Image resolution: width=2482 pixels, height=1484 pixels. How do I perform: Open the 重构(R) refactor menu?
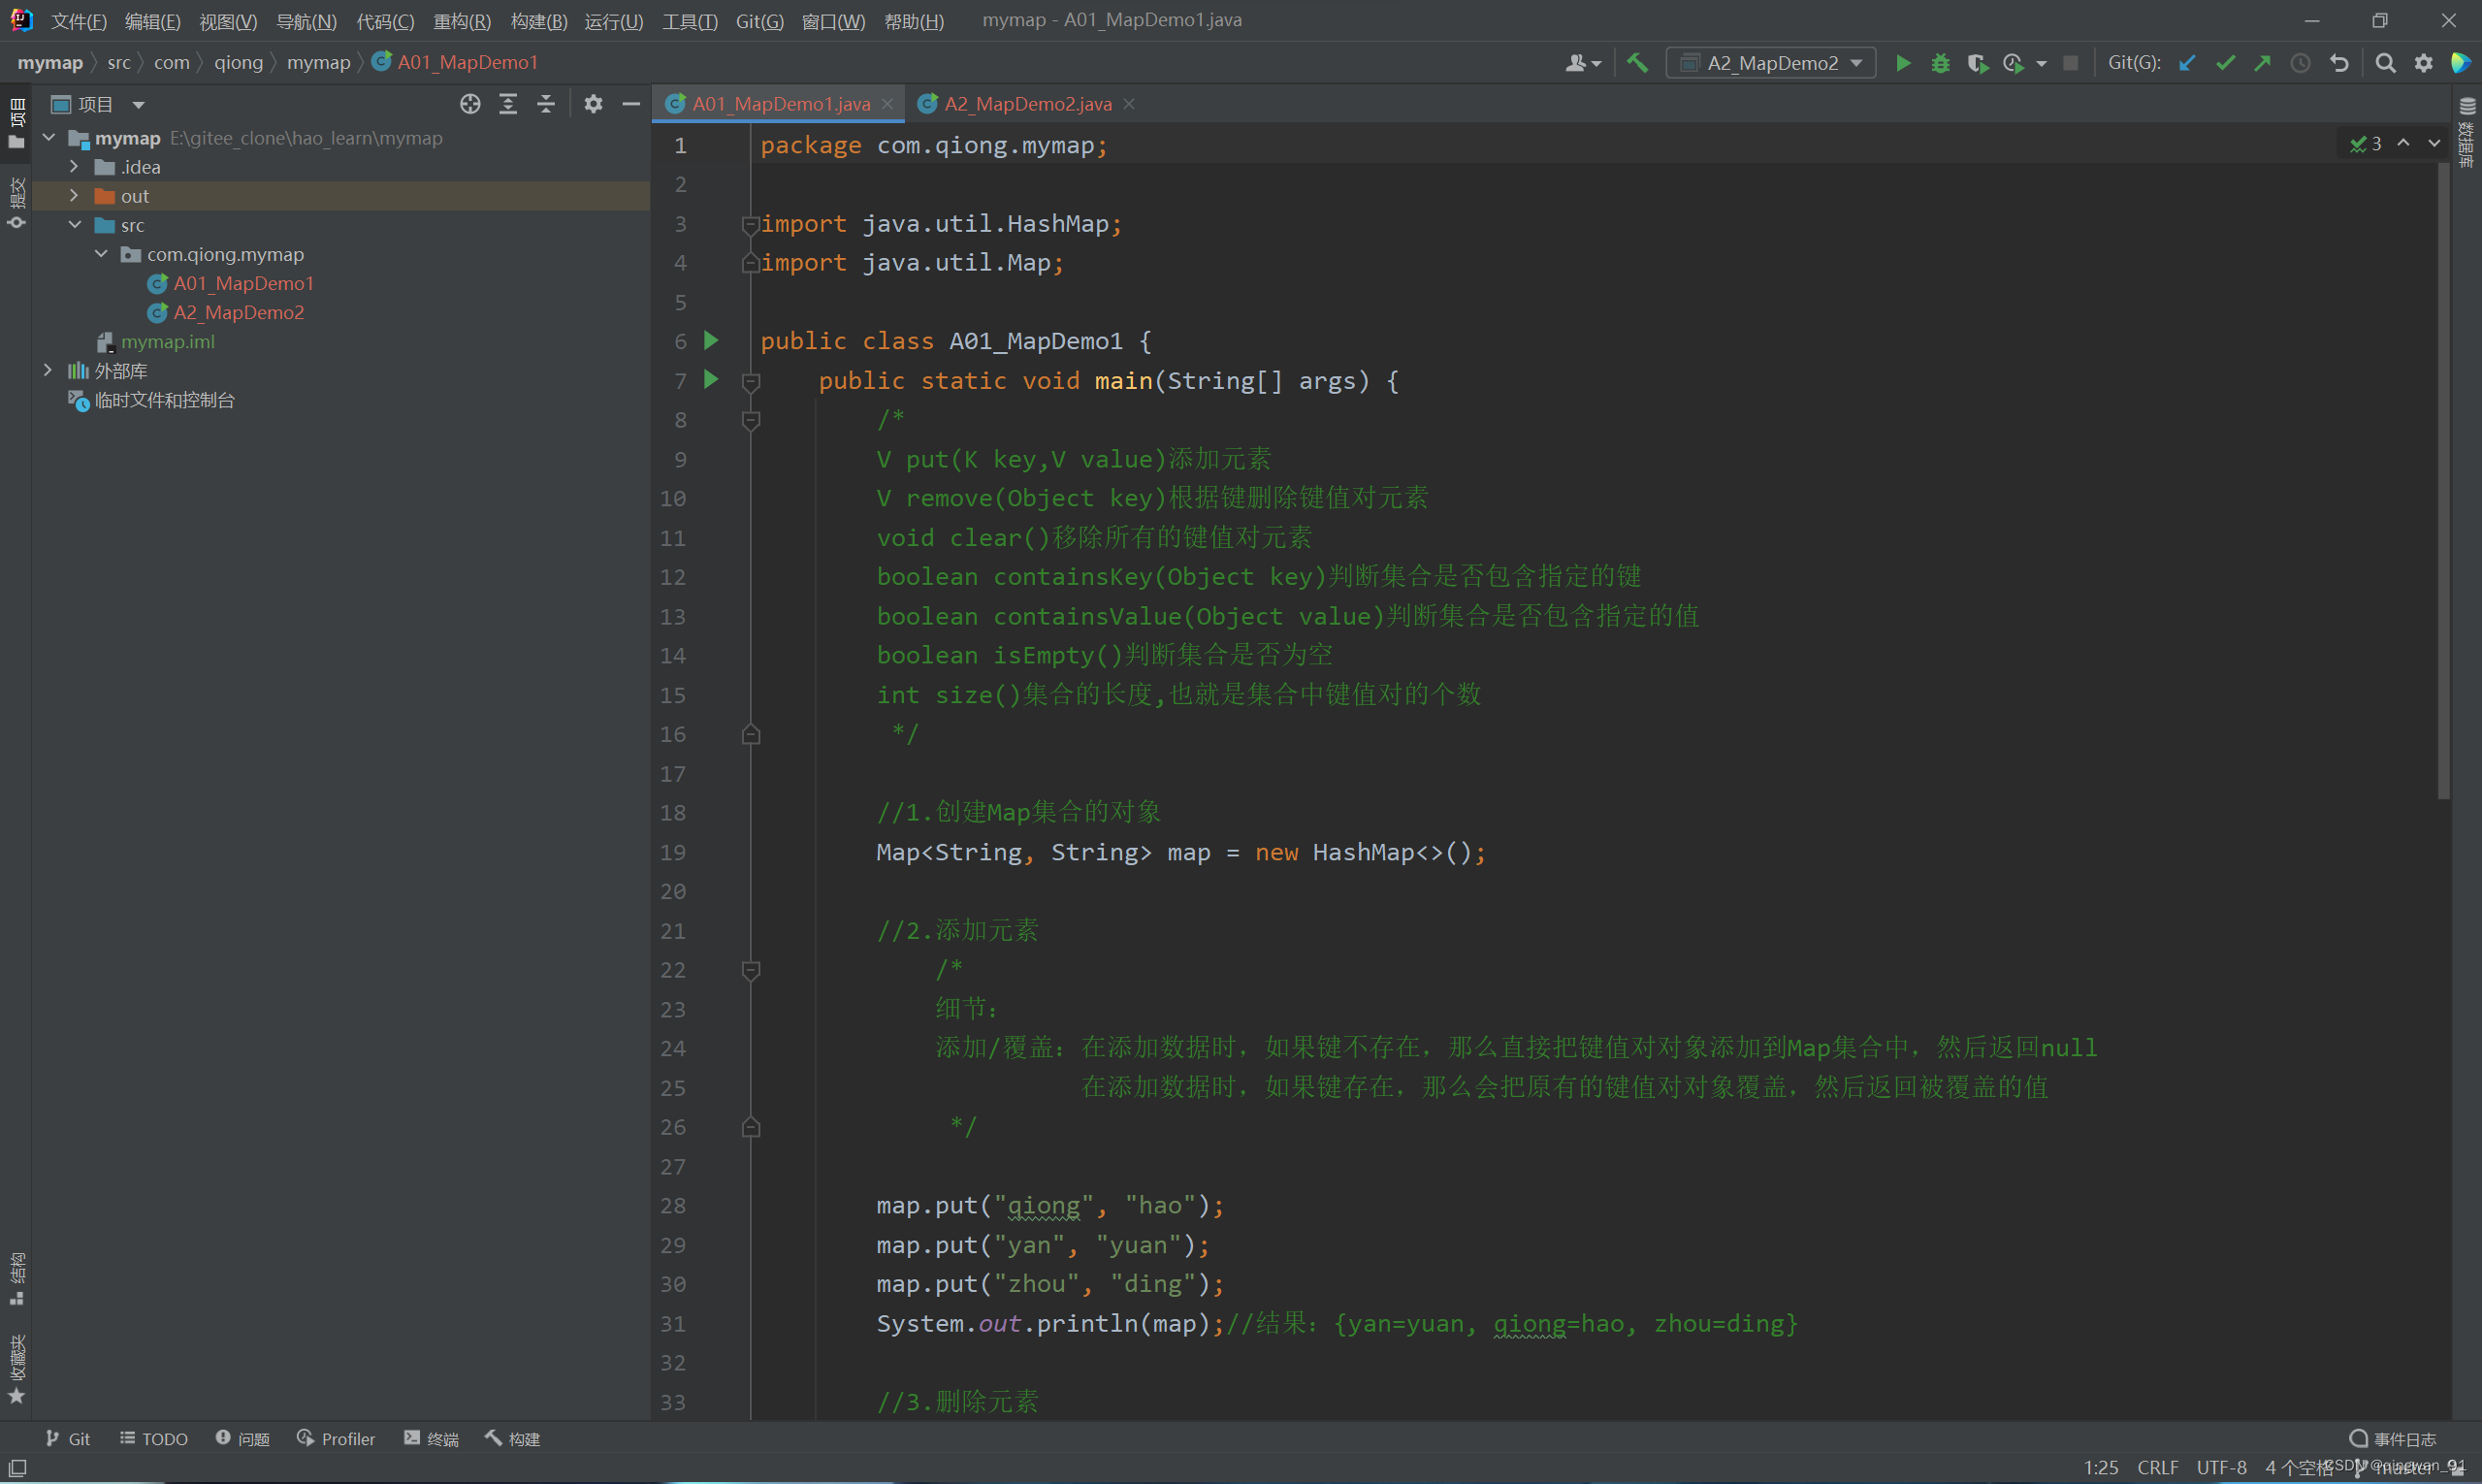tap(461, 21)
